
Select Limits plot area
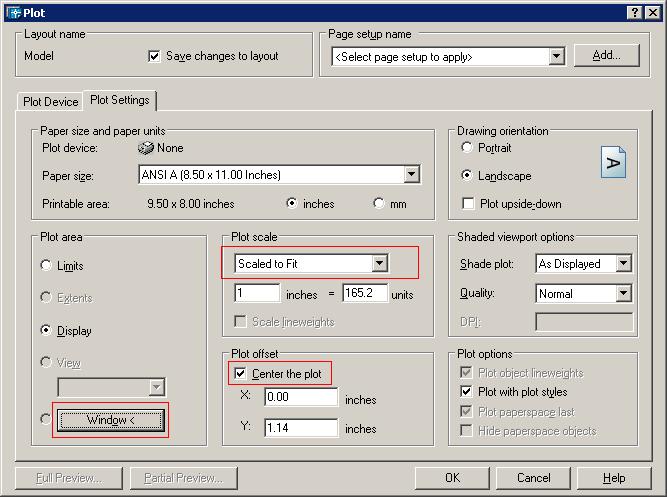[x=46, y=265]
